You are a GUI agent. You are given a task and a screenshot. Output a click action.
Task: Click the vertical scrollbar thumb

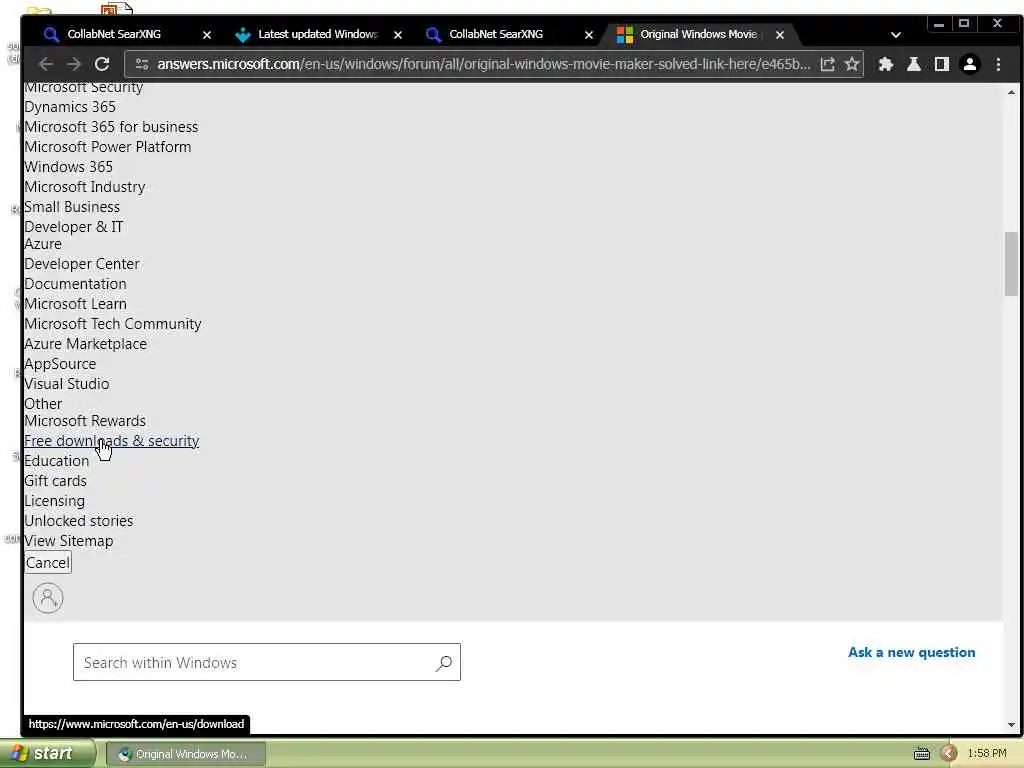pyautogui.click(x=1011, y=263)
